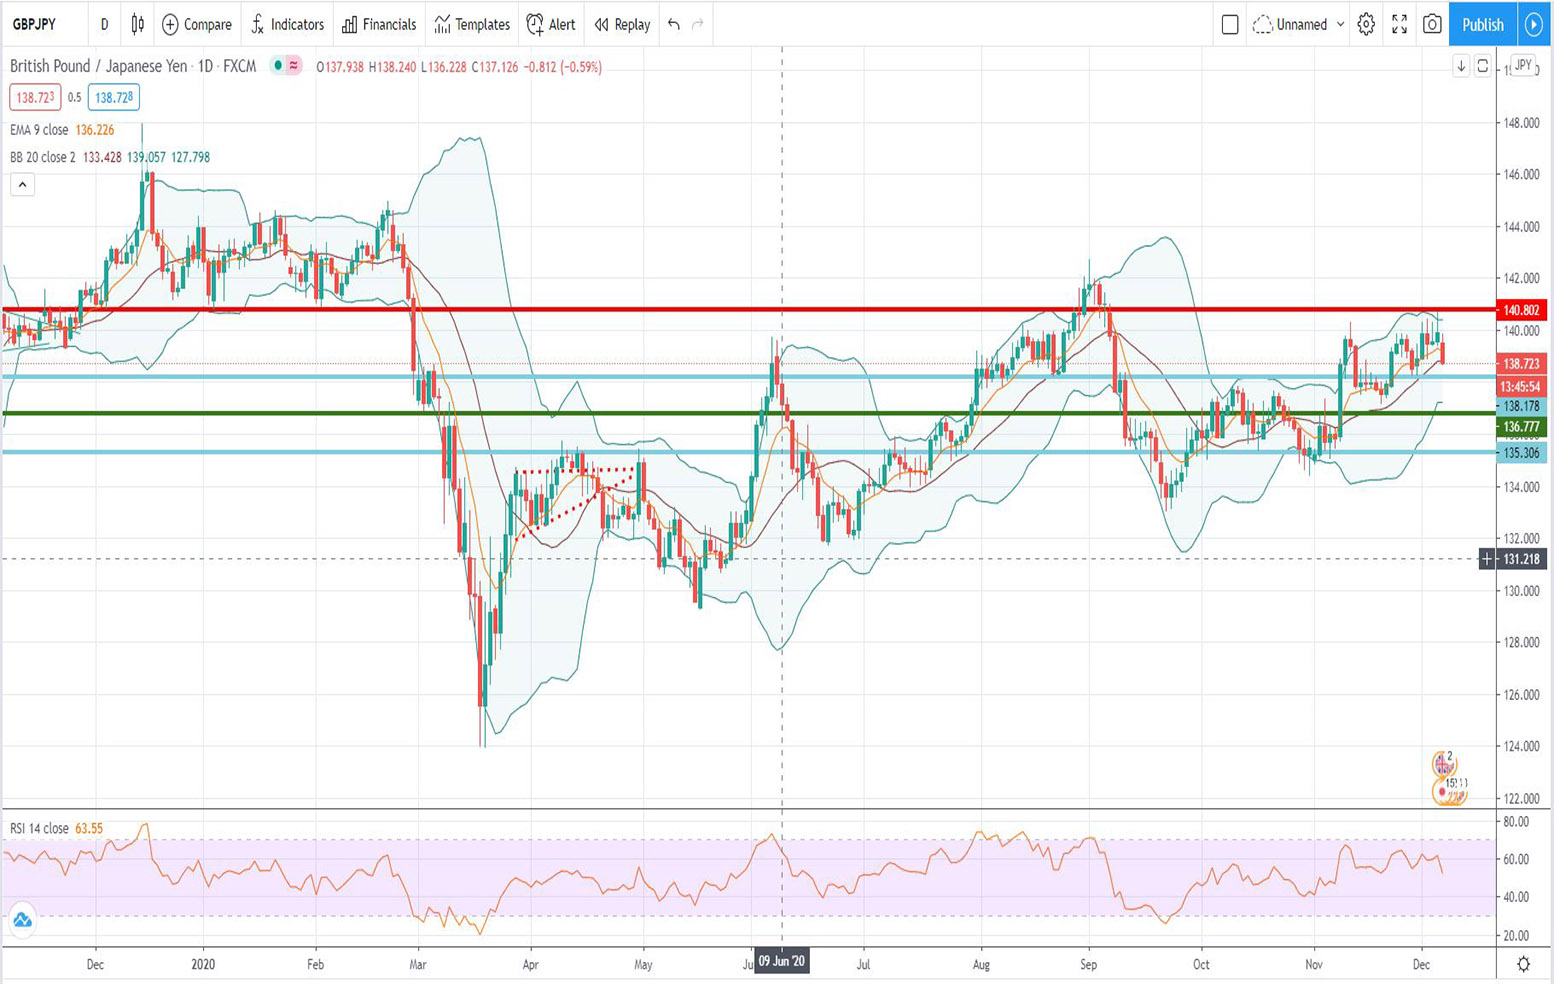Click the Publish button
The height and width of the screenshot is (984, 1554).
click(1482, 24)
